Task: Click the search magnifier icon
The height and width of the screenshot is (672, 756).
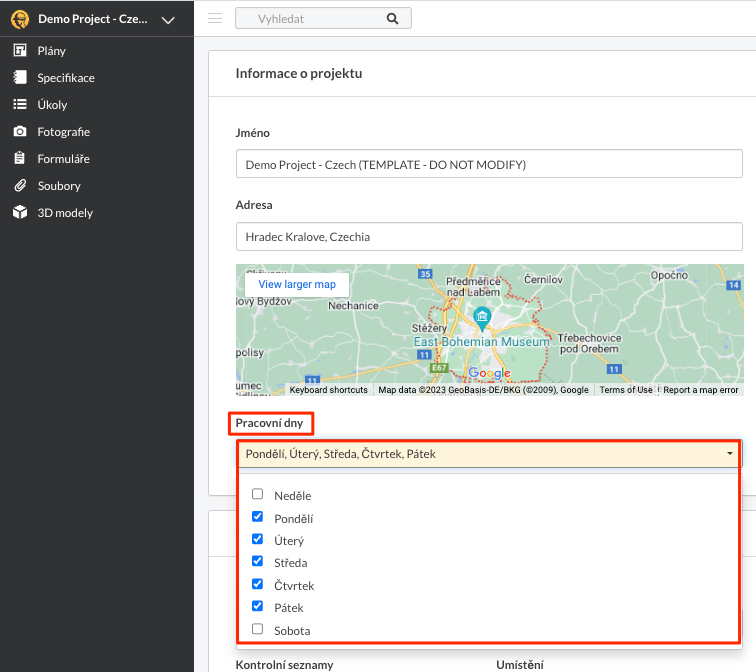Action: coord(392,18)
